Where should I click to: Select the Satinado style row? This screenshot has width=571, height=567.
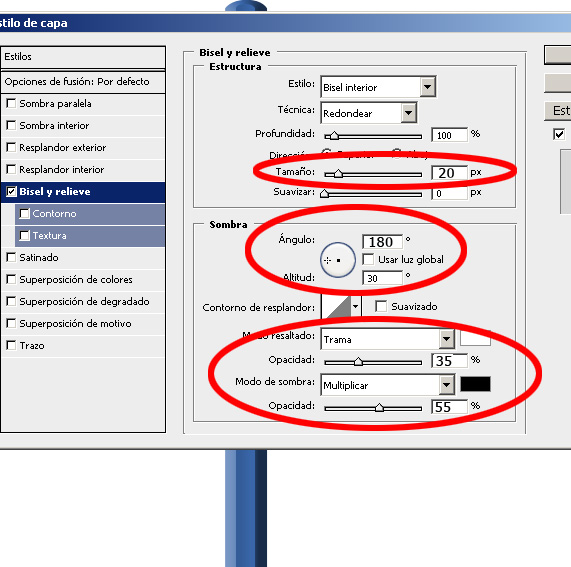[83, 258]
